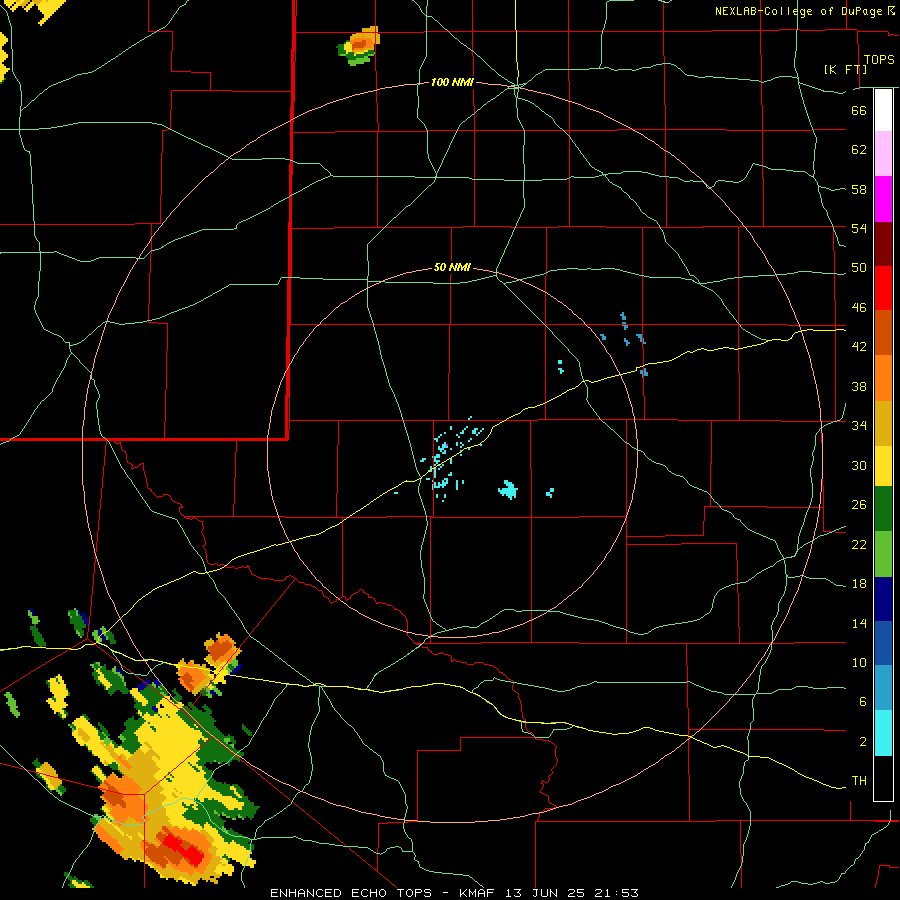The image size is (900, 900).
Task: Click the legend value 18
Action: (859, 584)
